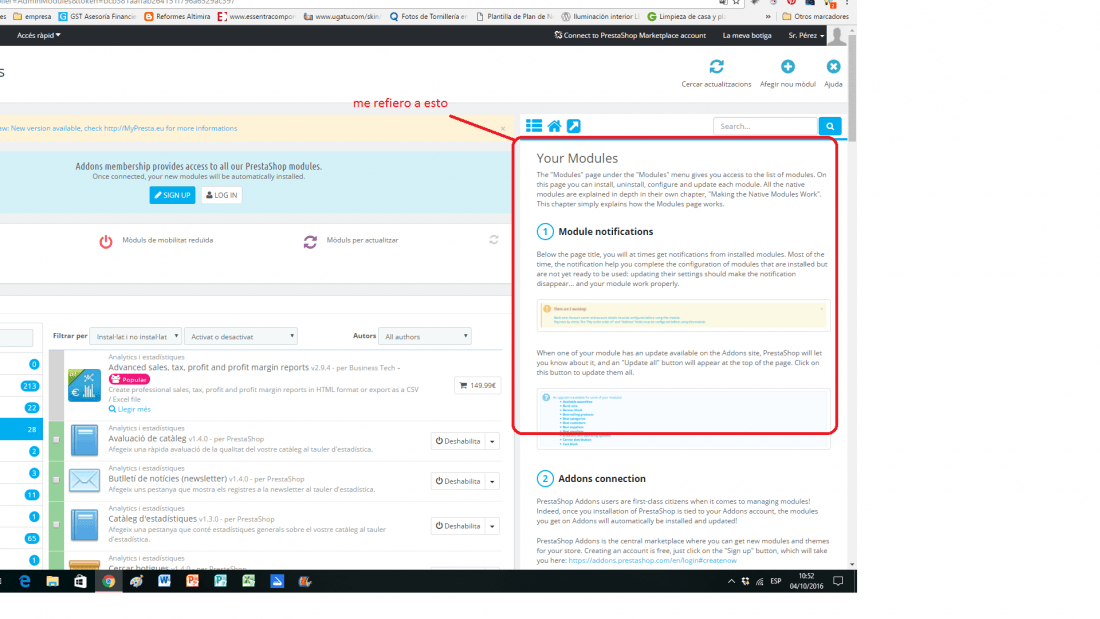Click the page vertical scrollbar

[852, 88]
